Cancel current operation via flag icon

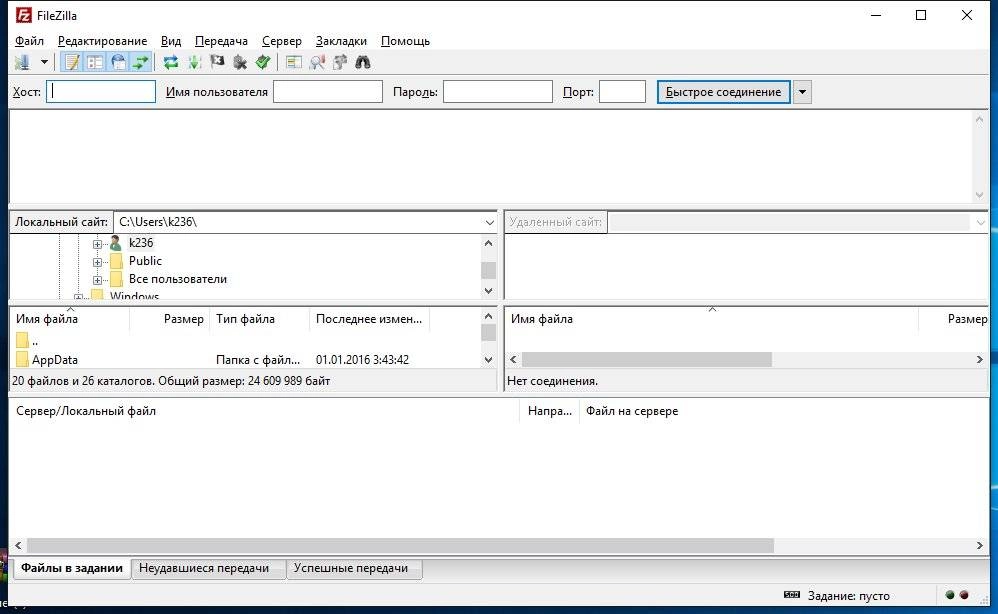(x=217, y=62)
